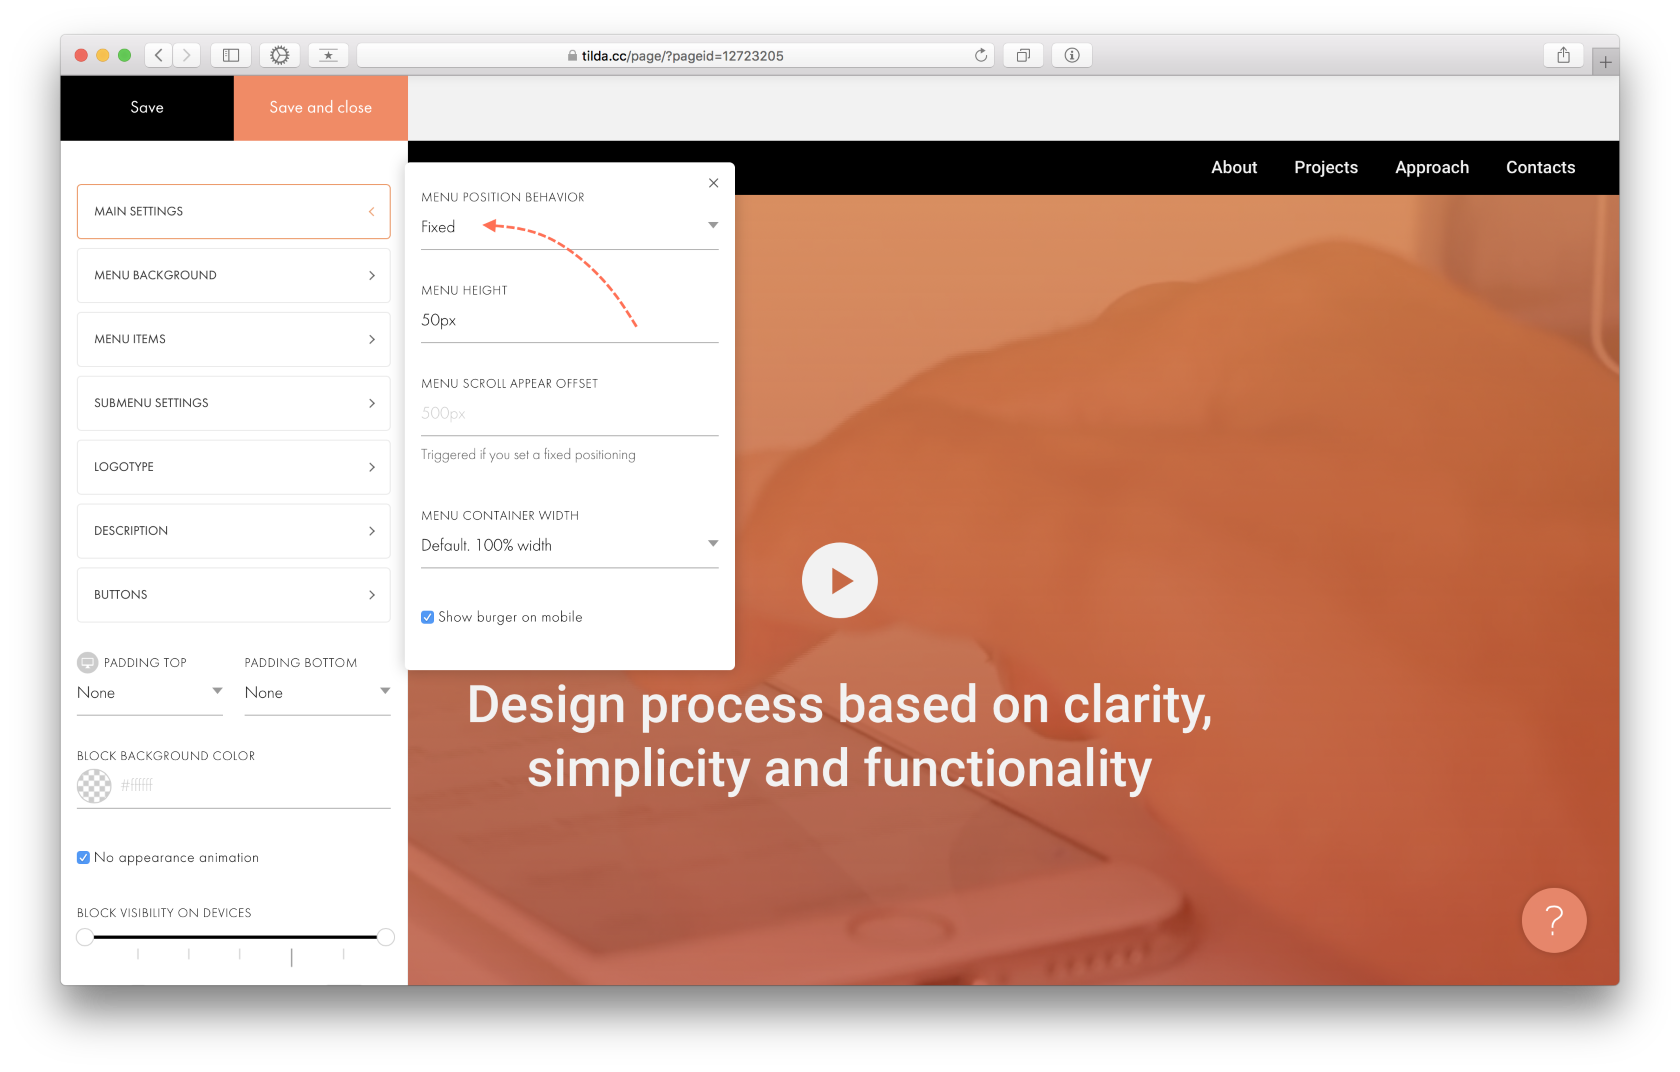This screenshot has height=1072, width=1680.
Task: Select Contacts in the site navigation menu
Action: (1540, 167)
